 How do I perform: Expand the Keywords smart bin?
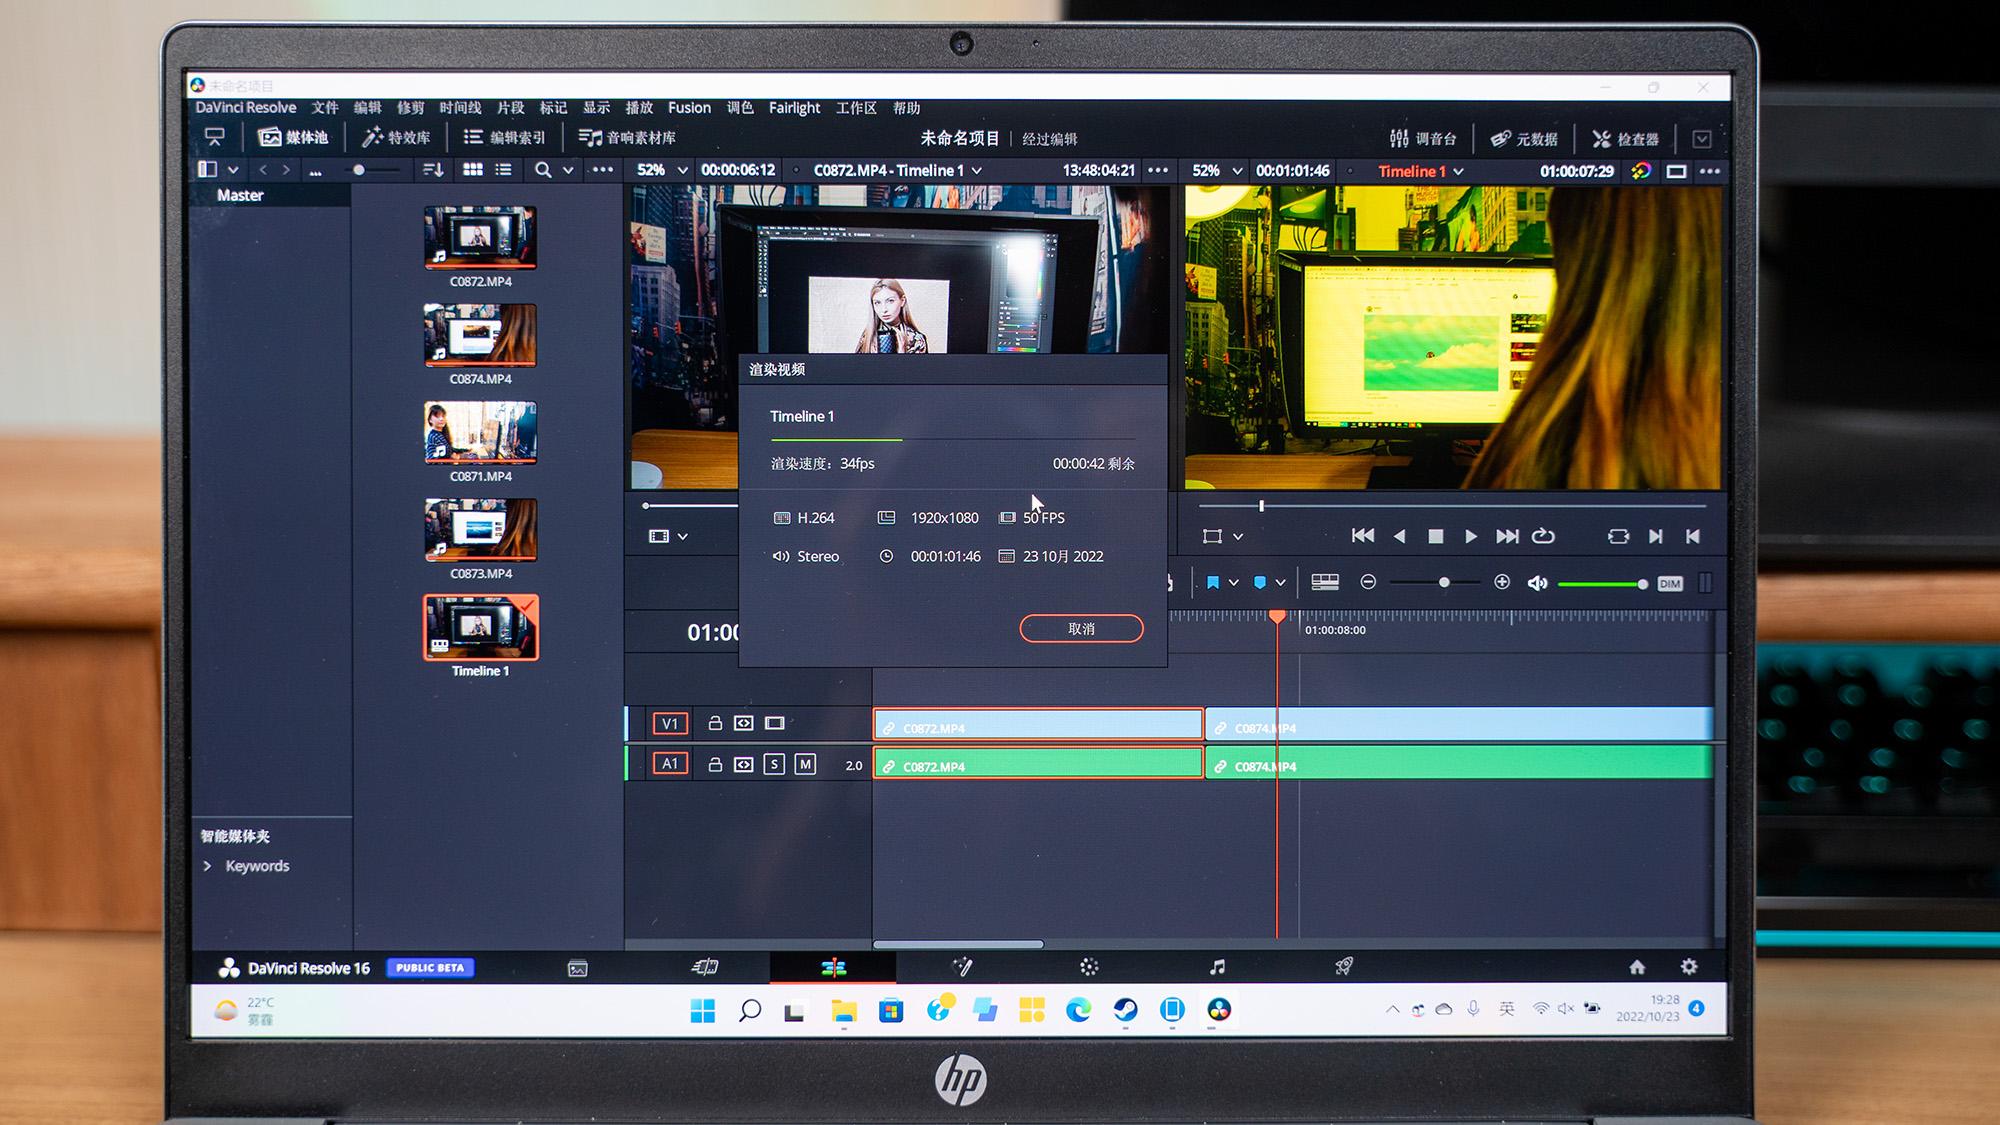point(208,866)
